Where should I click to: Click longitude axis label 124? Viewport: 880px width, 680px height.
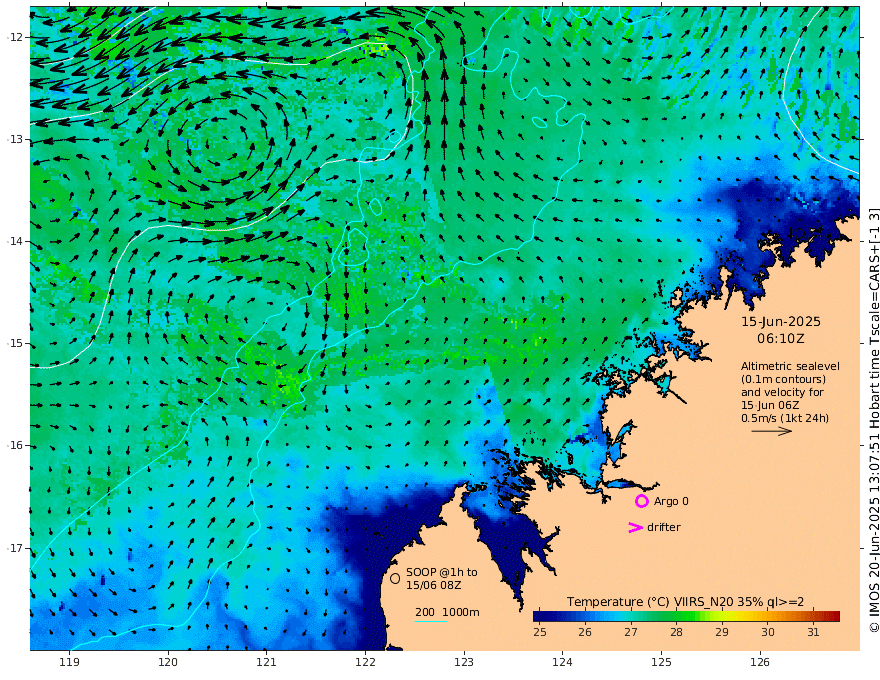[562, 662]
